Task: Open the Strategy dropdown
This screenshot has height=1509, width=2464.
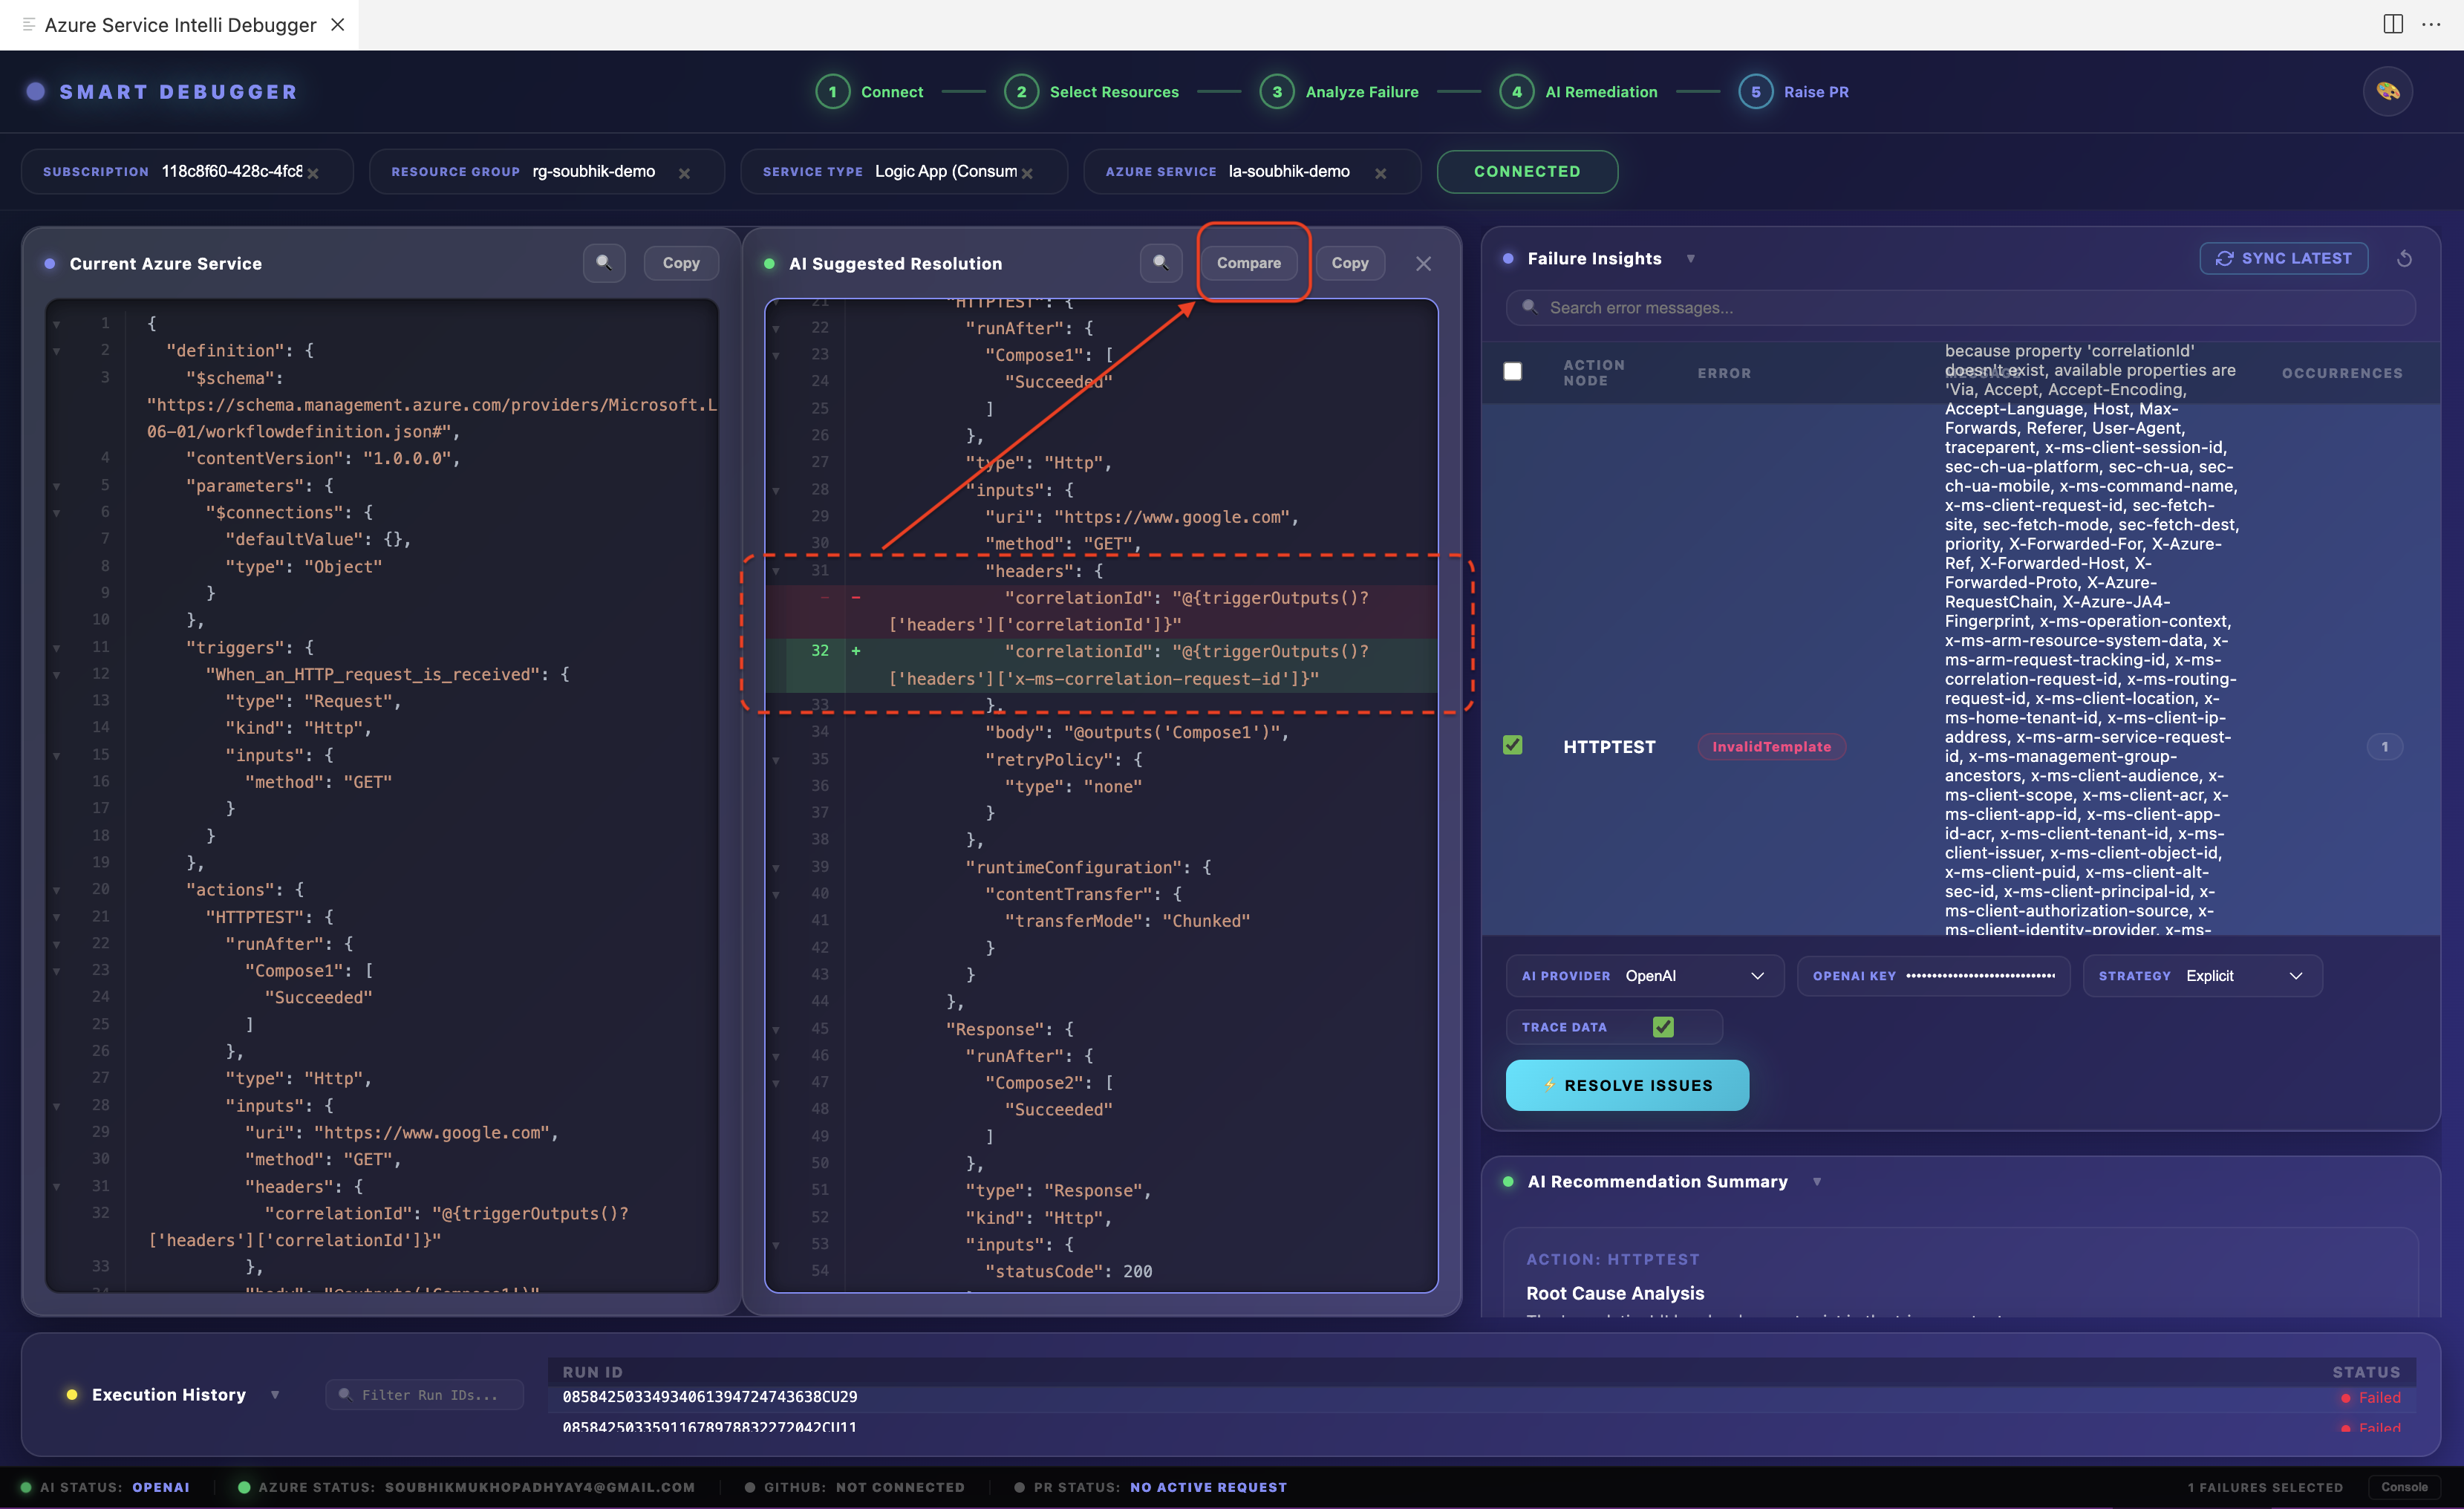Action: point(2202,976)
